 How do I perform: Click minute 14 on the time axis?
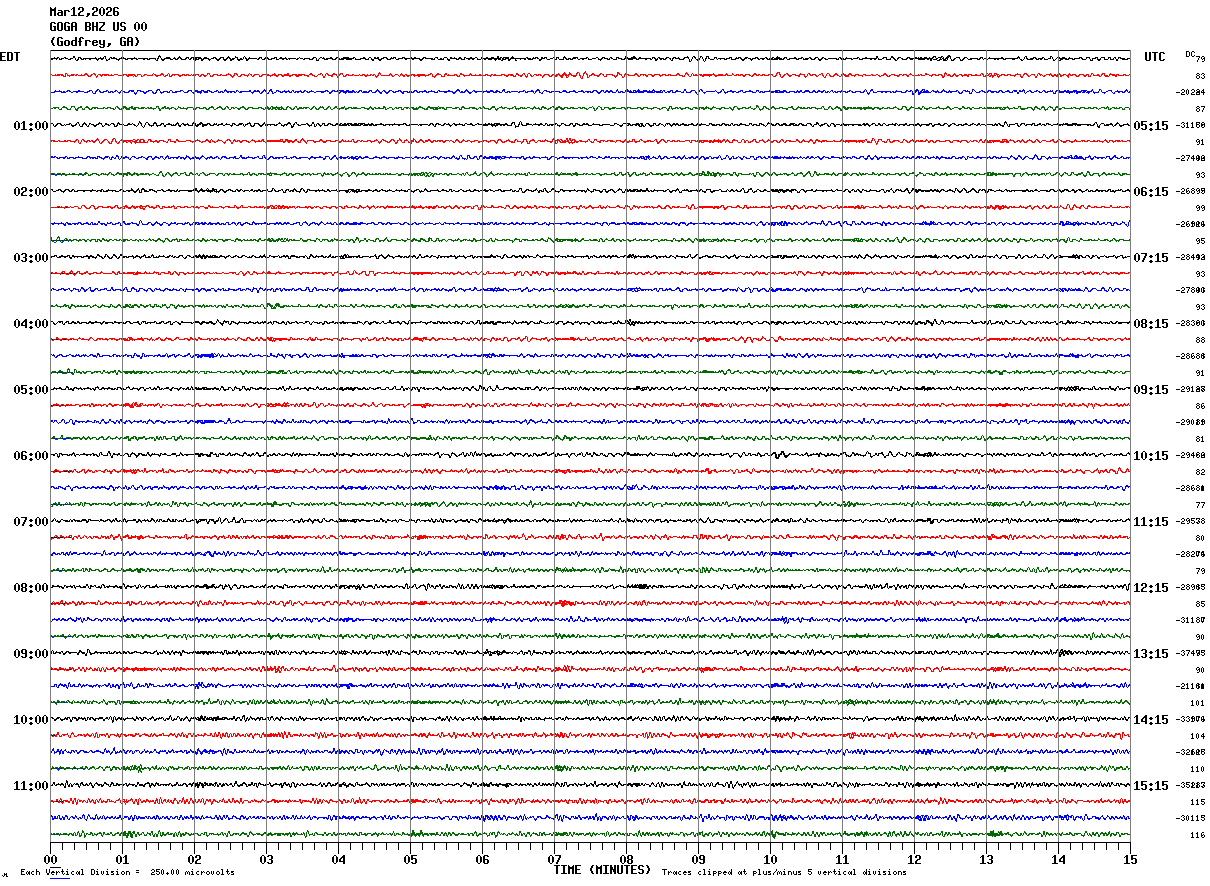click(x=1058, y=859)
